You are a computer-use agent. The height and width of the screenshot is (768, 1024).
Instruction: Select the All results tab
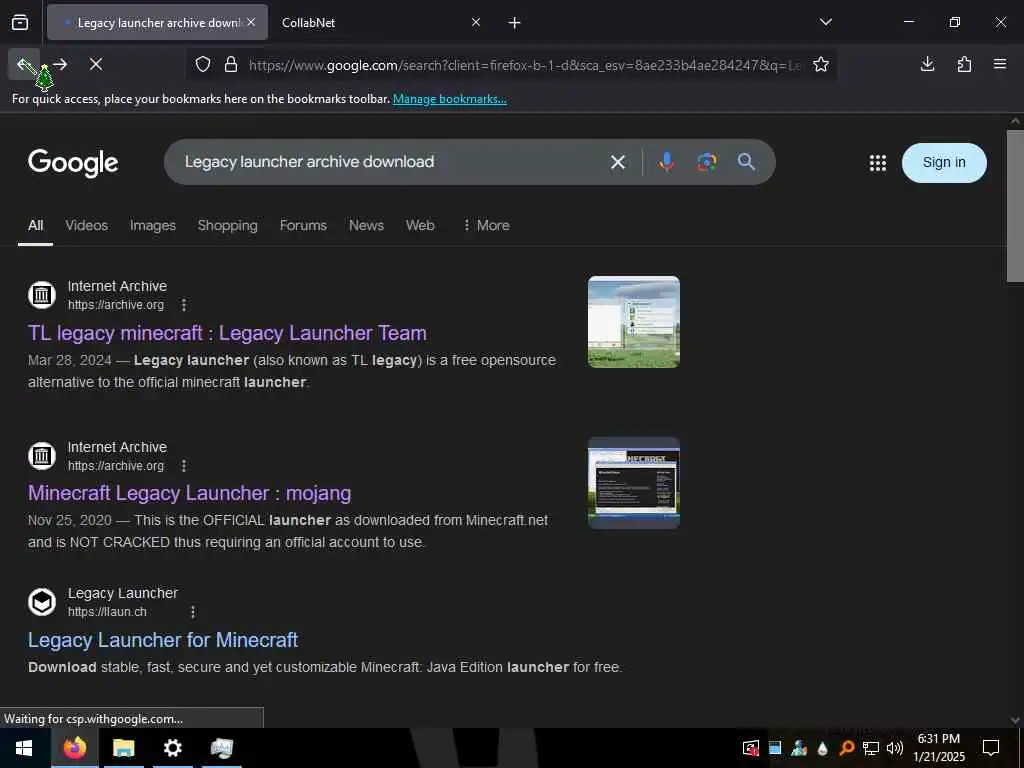[35, 225]
